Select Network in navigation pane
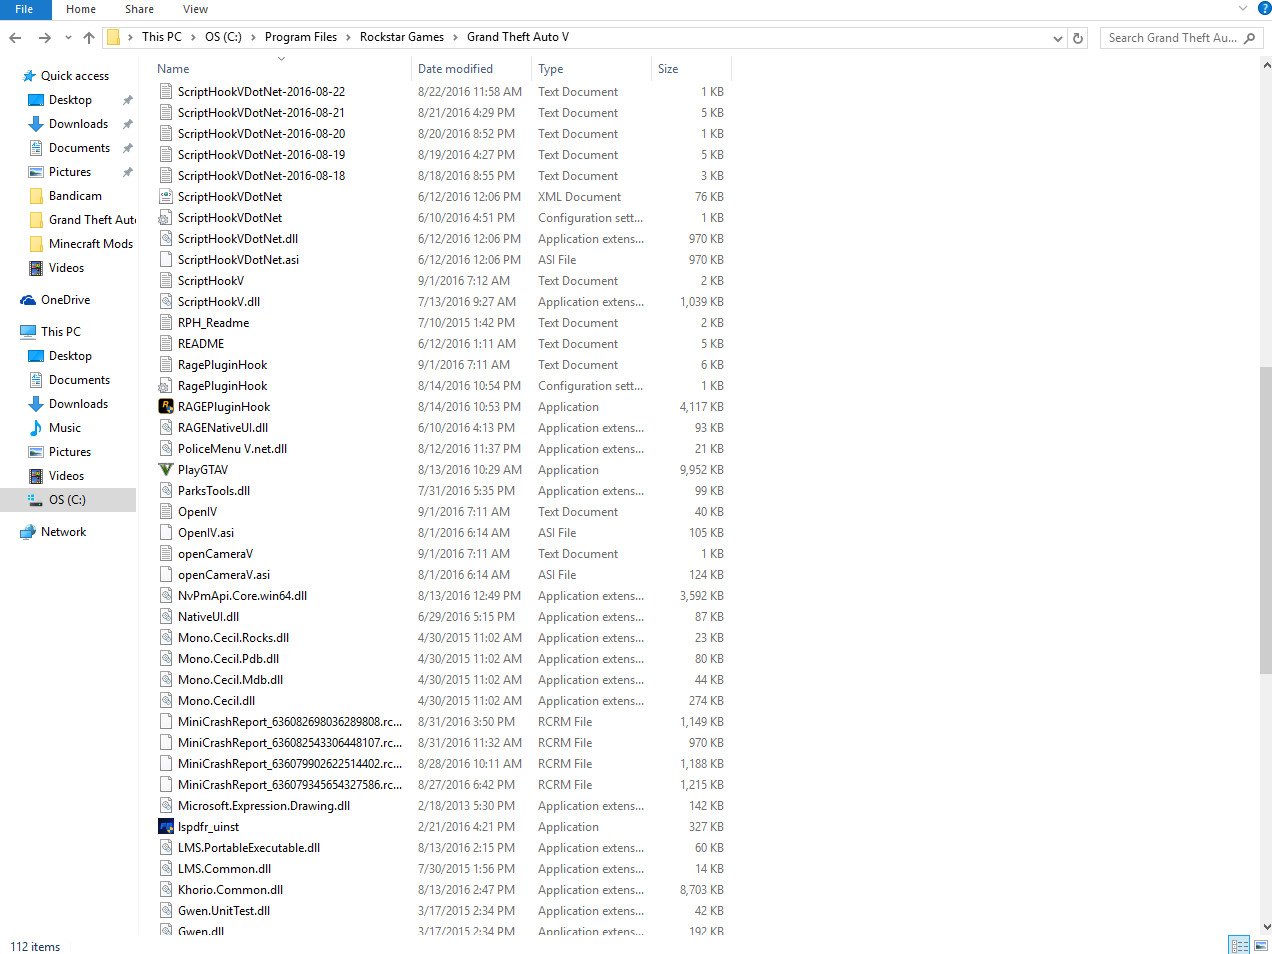This screenshot has width=1272, height=954. tap(63, 532)
